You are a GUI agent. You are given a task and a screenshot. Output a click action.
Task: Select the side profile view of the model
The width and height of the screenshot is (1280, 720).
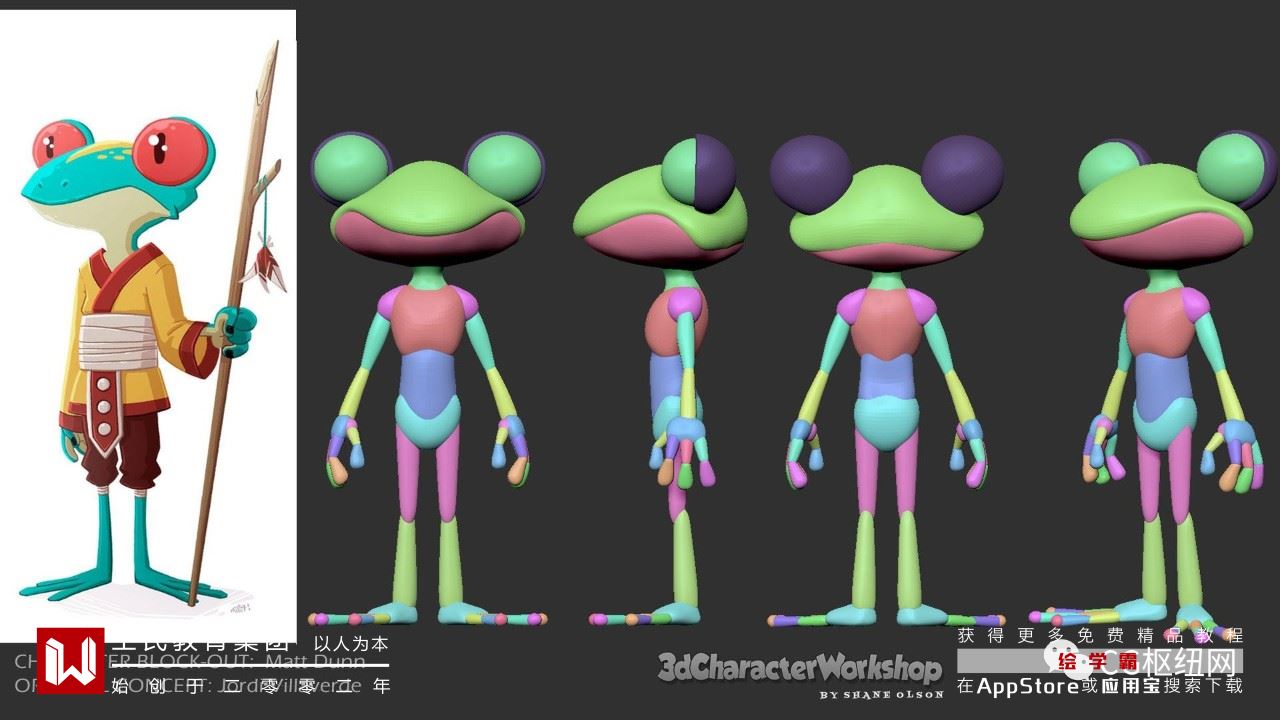point(660,379)
